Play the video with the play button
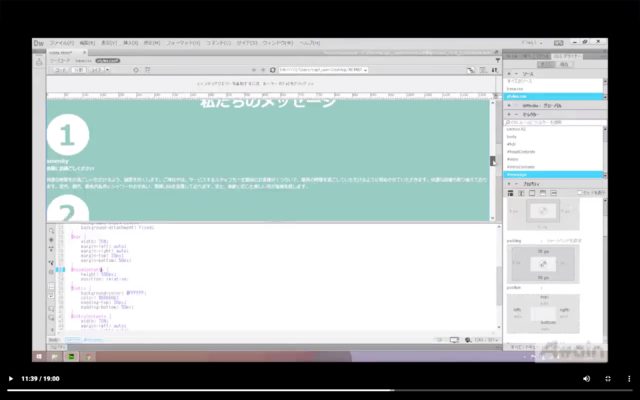Screen dimensions: 640x400 tap(11, 379)
